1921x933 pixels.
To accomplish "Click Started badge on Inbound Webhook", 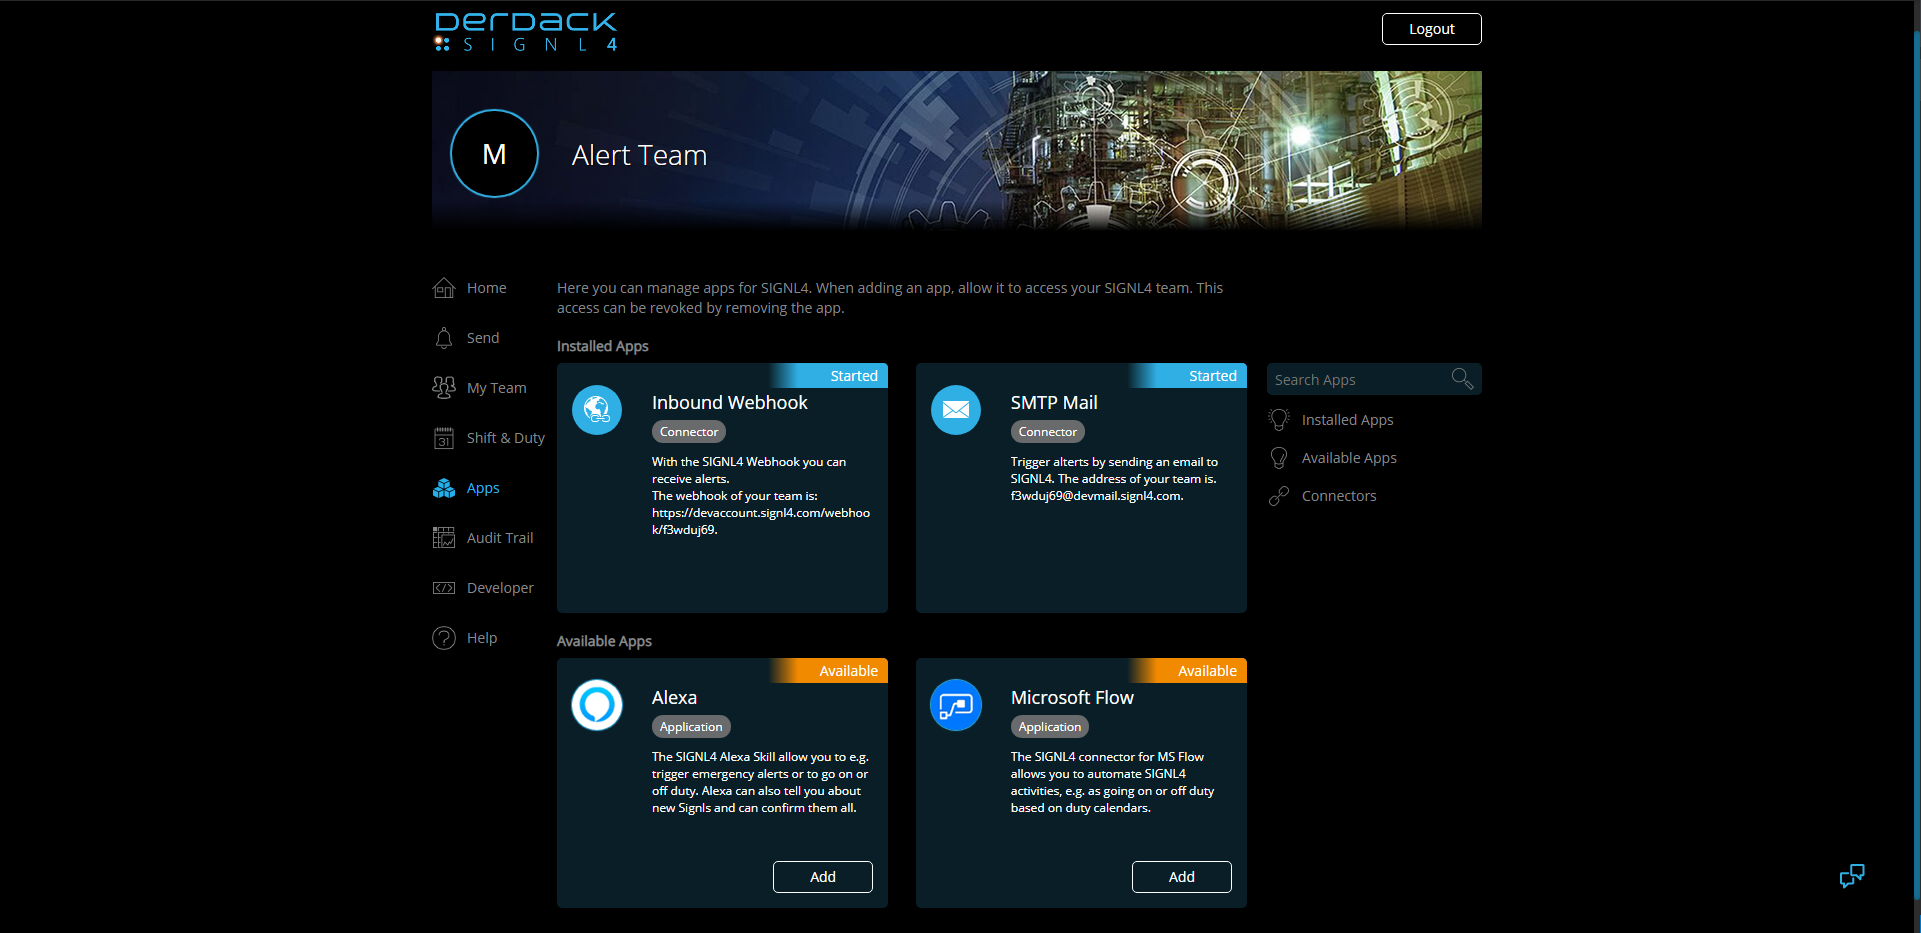I will tap(829, 376).
